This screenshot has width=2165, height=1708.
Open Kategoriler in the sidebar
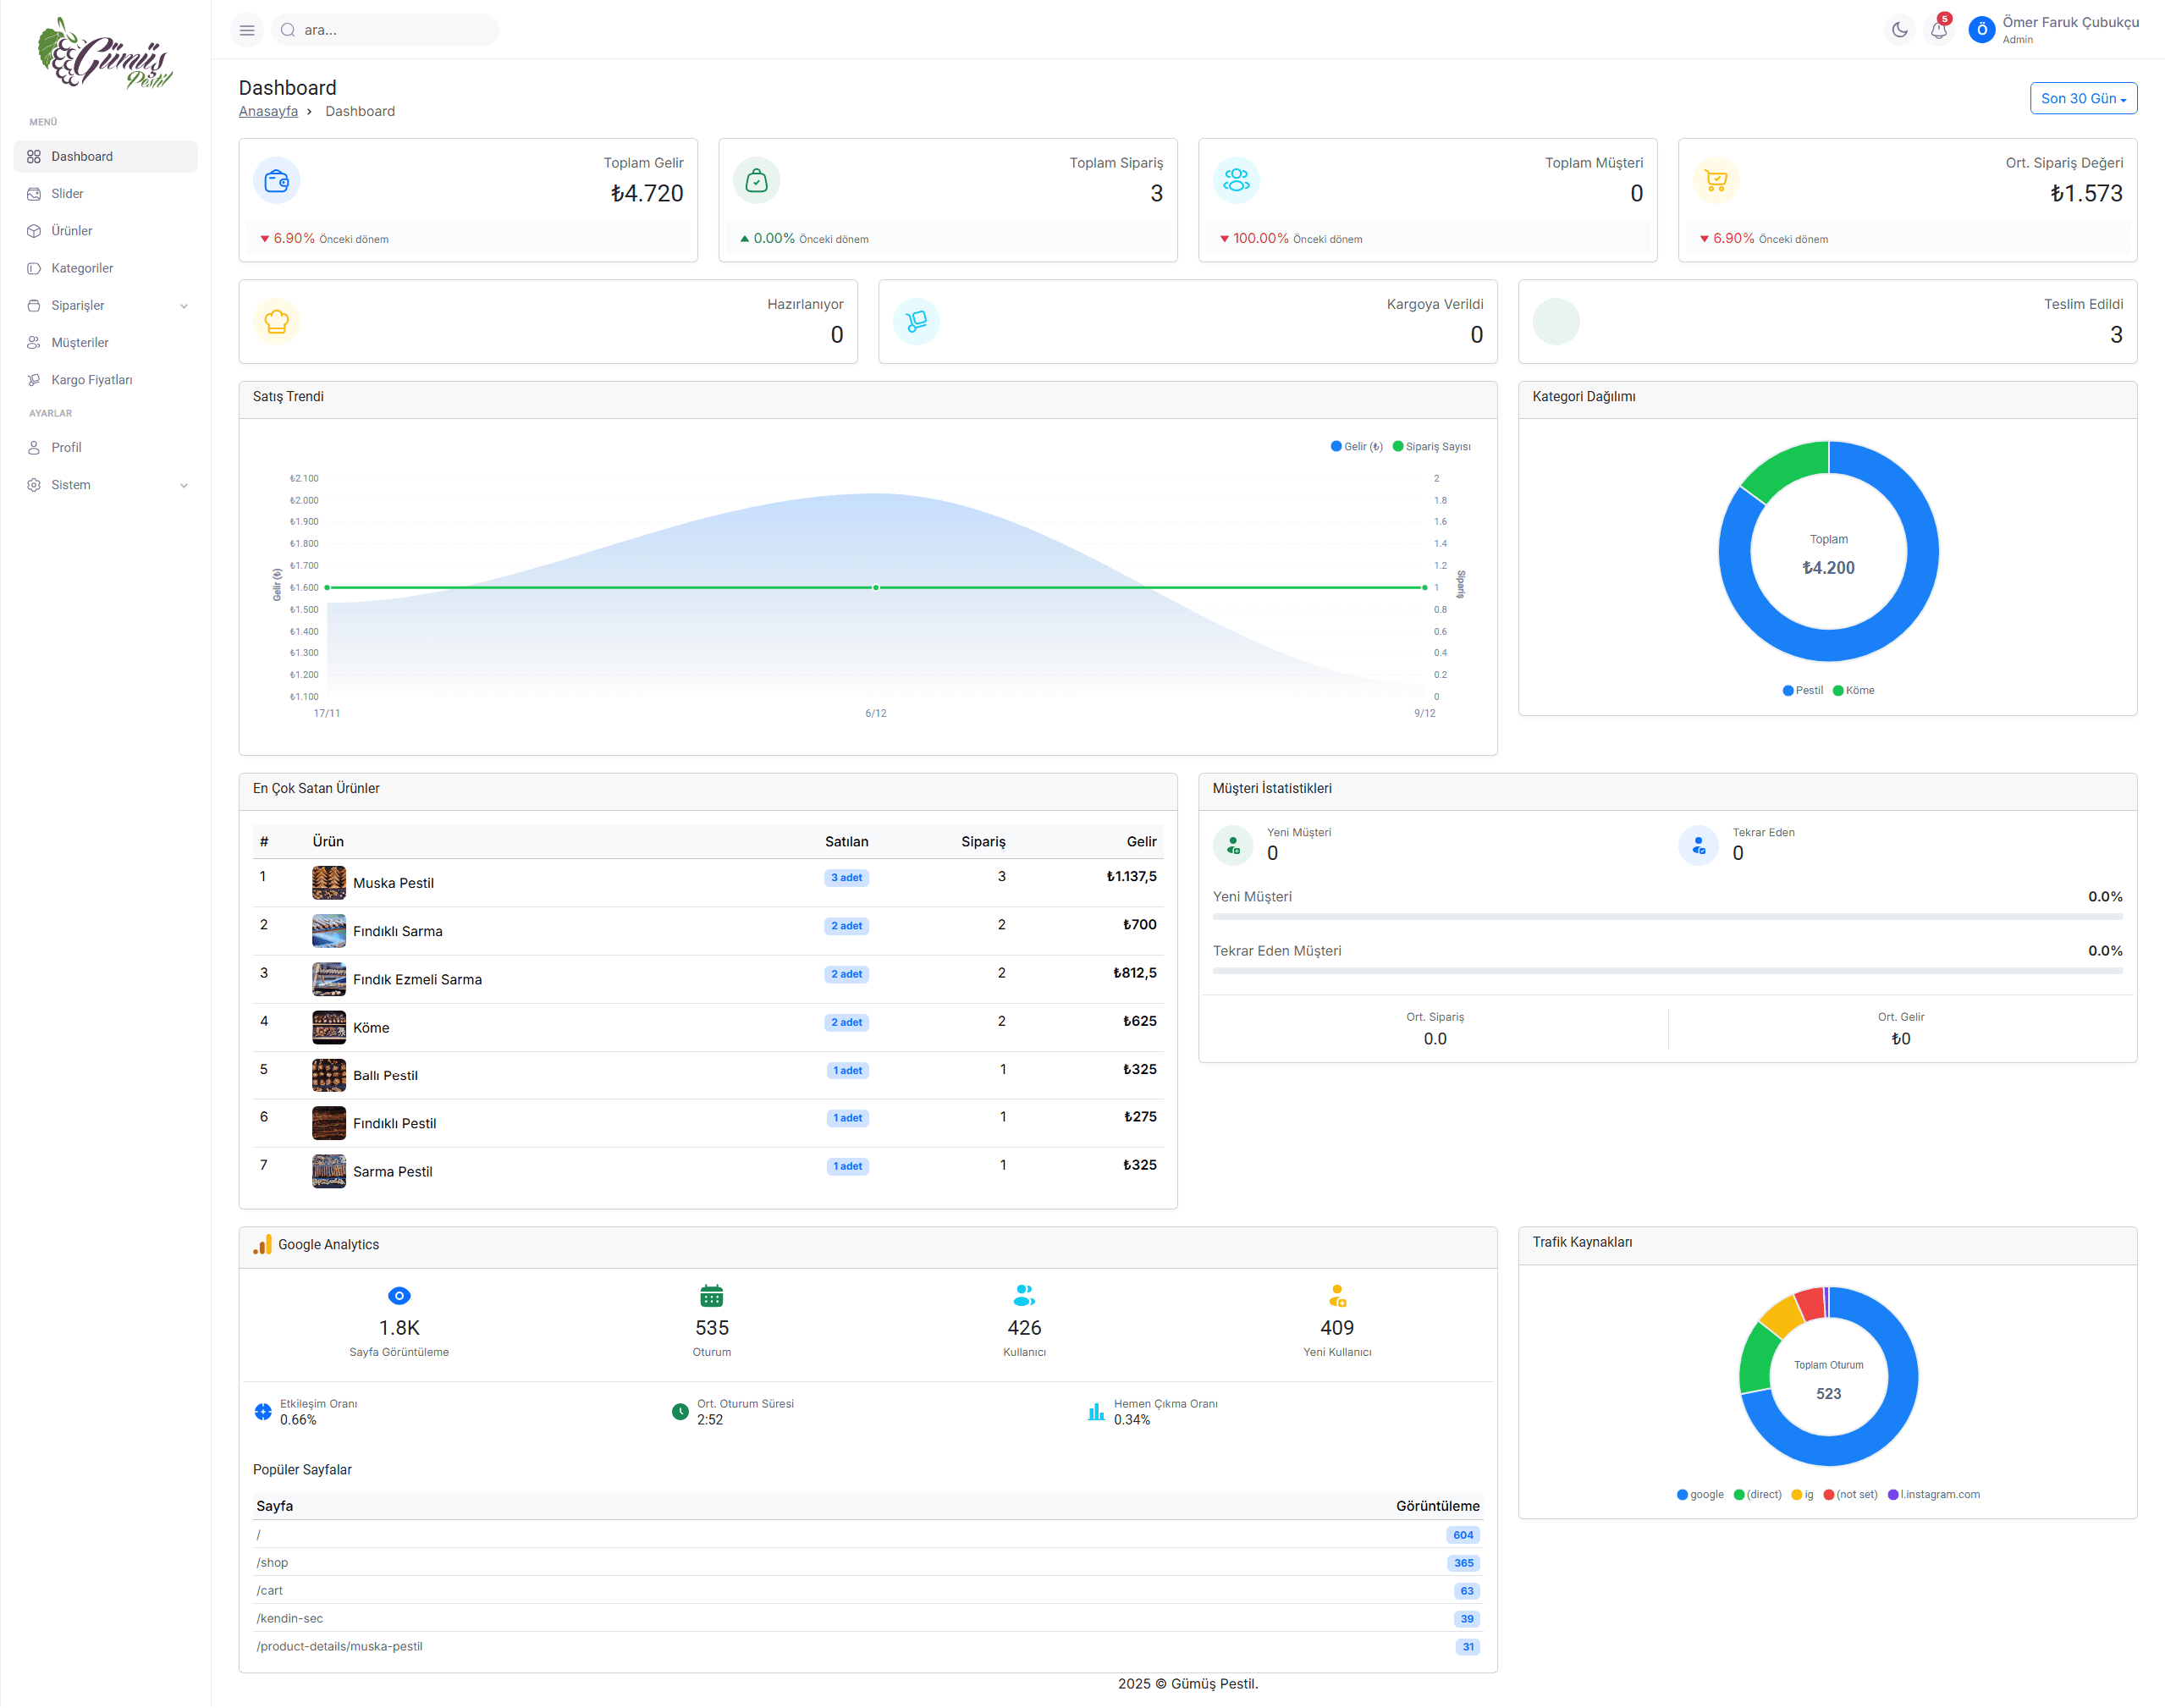(106, 268)
